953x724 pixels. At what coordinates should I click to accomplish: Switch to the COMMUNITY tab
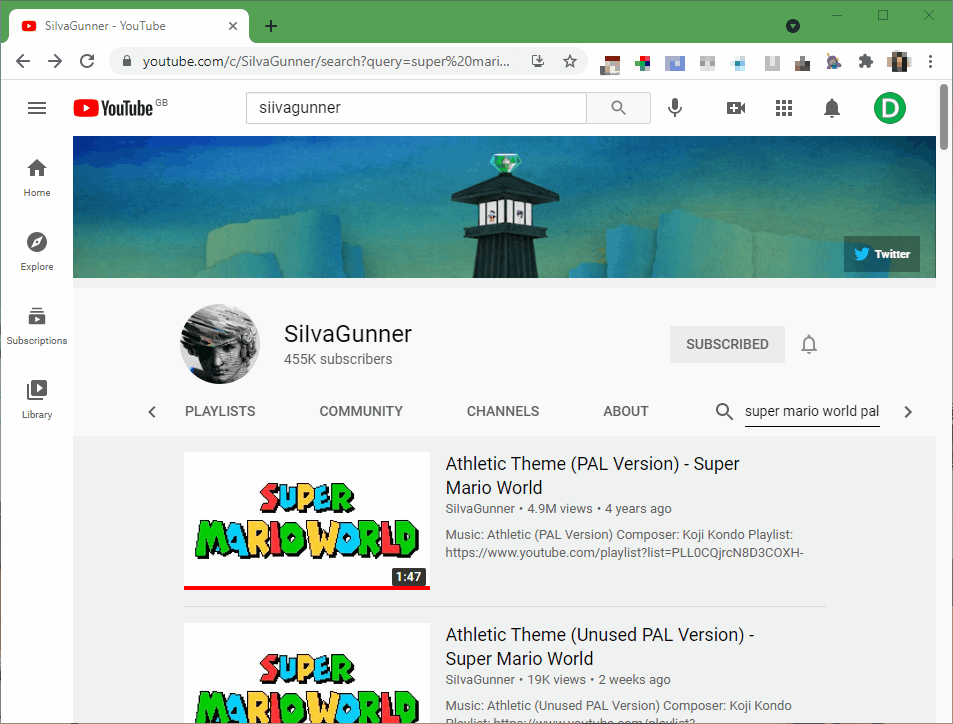coord(361,412)
